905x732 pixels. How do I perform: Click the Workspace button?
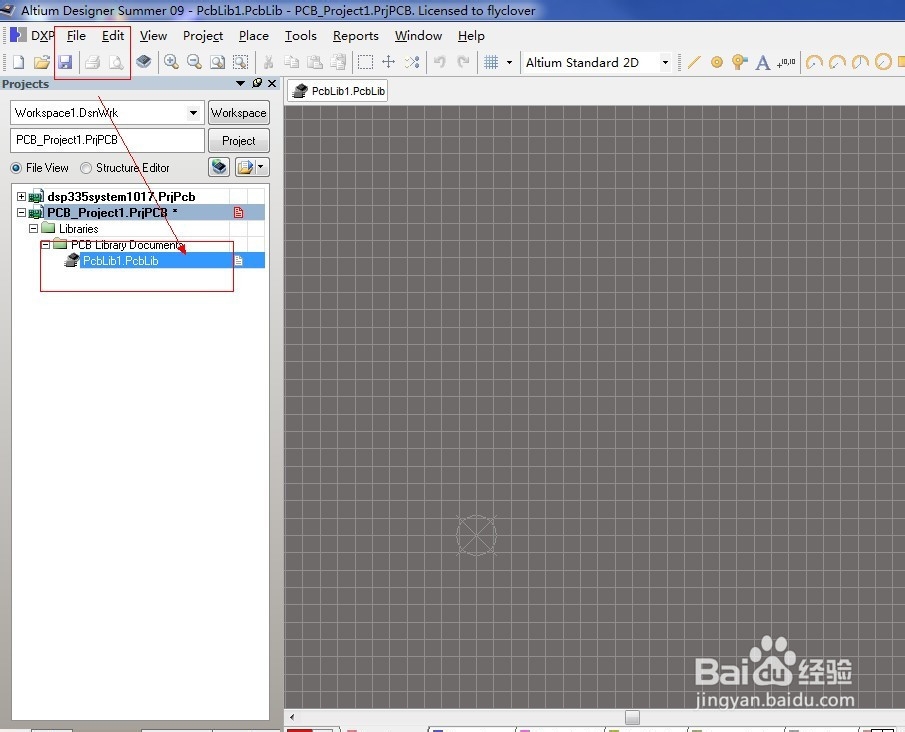tap(238, 113)
